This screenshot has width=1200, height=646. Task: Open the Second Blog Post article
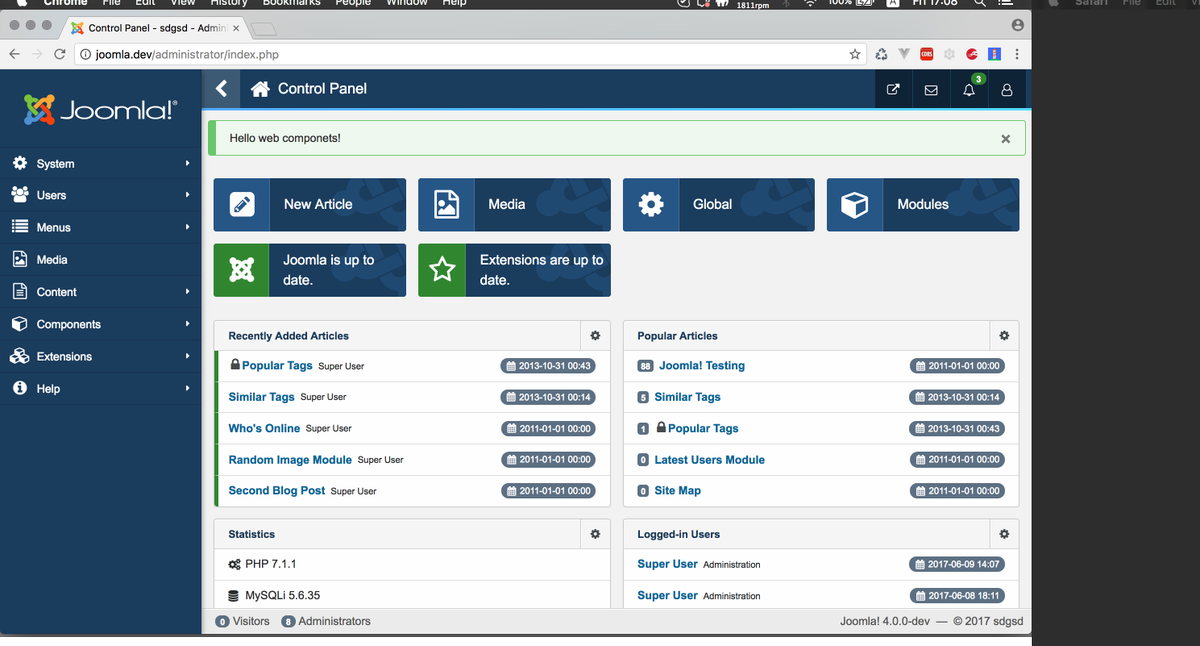click(x=277, y=491)
